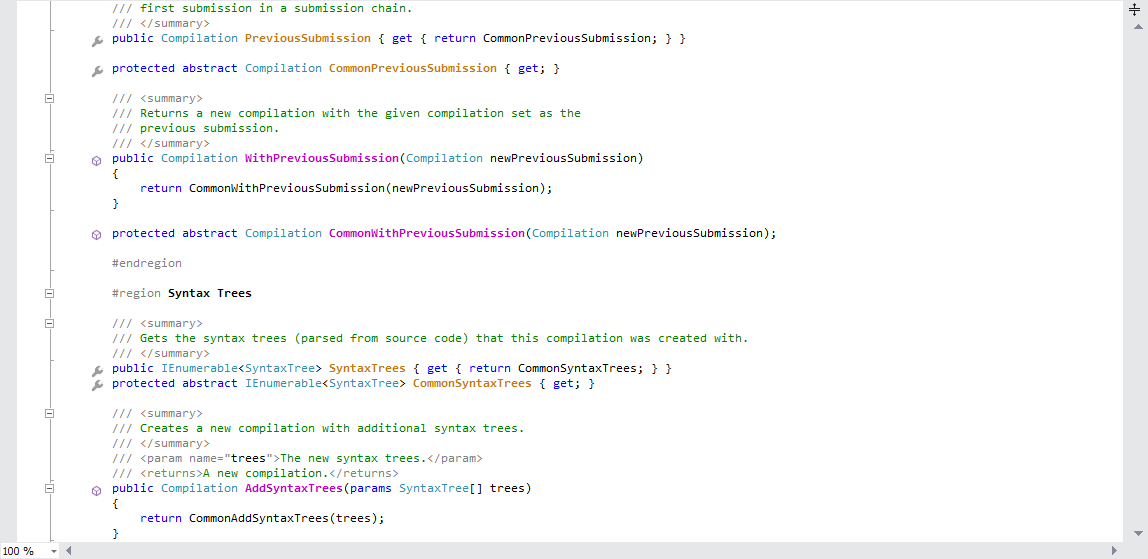Image resolution: width=1148 pixels, height=559 pixels.
Task: Click the #endregion directive
Action: point(146,263)
